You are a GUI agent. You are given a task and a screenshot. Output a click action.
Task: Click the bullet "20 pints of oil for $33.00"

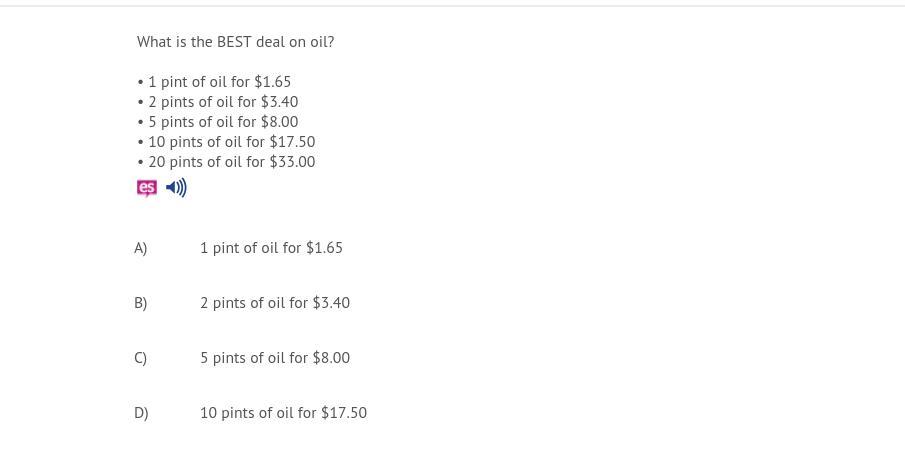pyautogui.click(x=231, y=162)
